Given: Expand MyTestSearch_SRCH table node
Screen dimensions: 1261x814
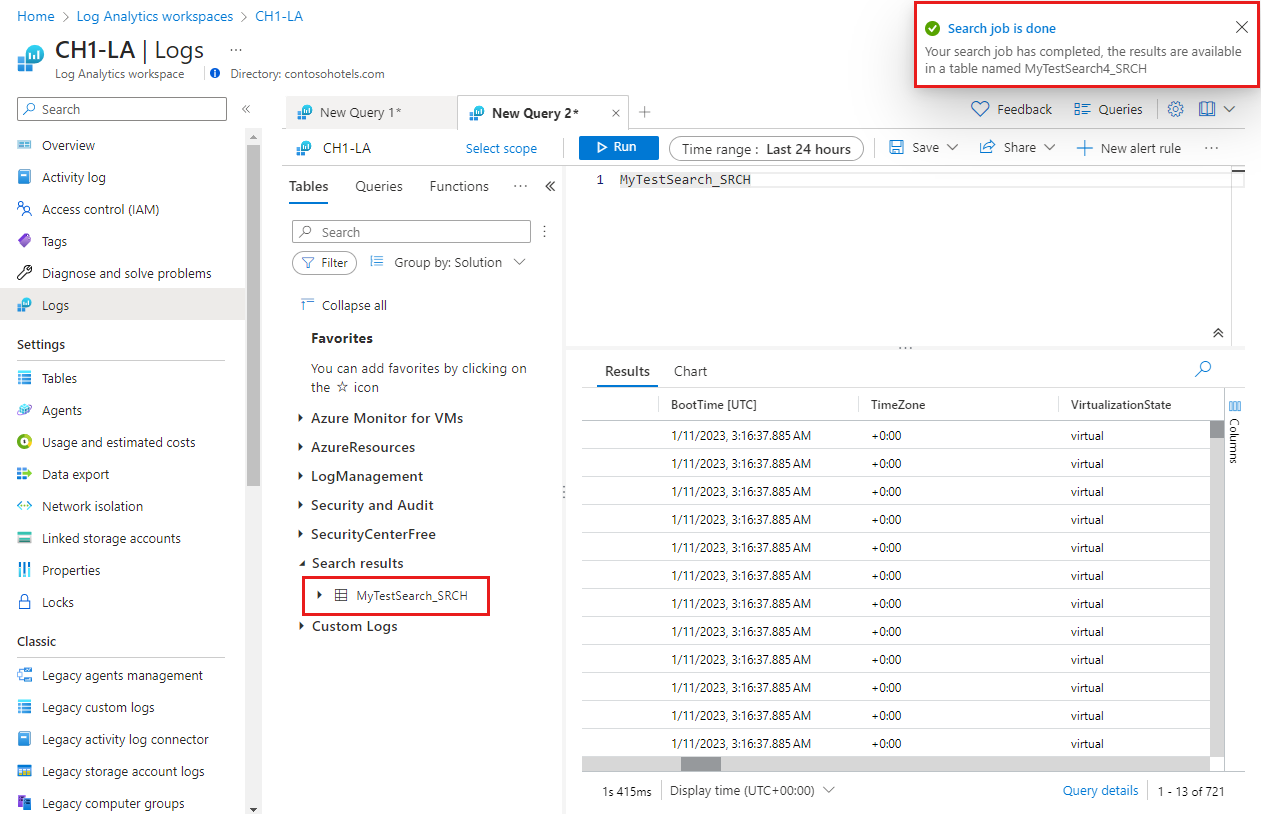Looking at the screenshot, I should [319, 595].
